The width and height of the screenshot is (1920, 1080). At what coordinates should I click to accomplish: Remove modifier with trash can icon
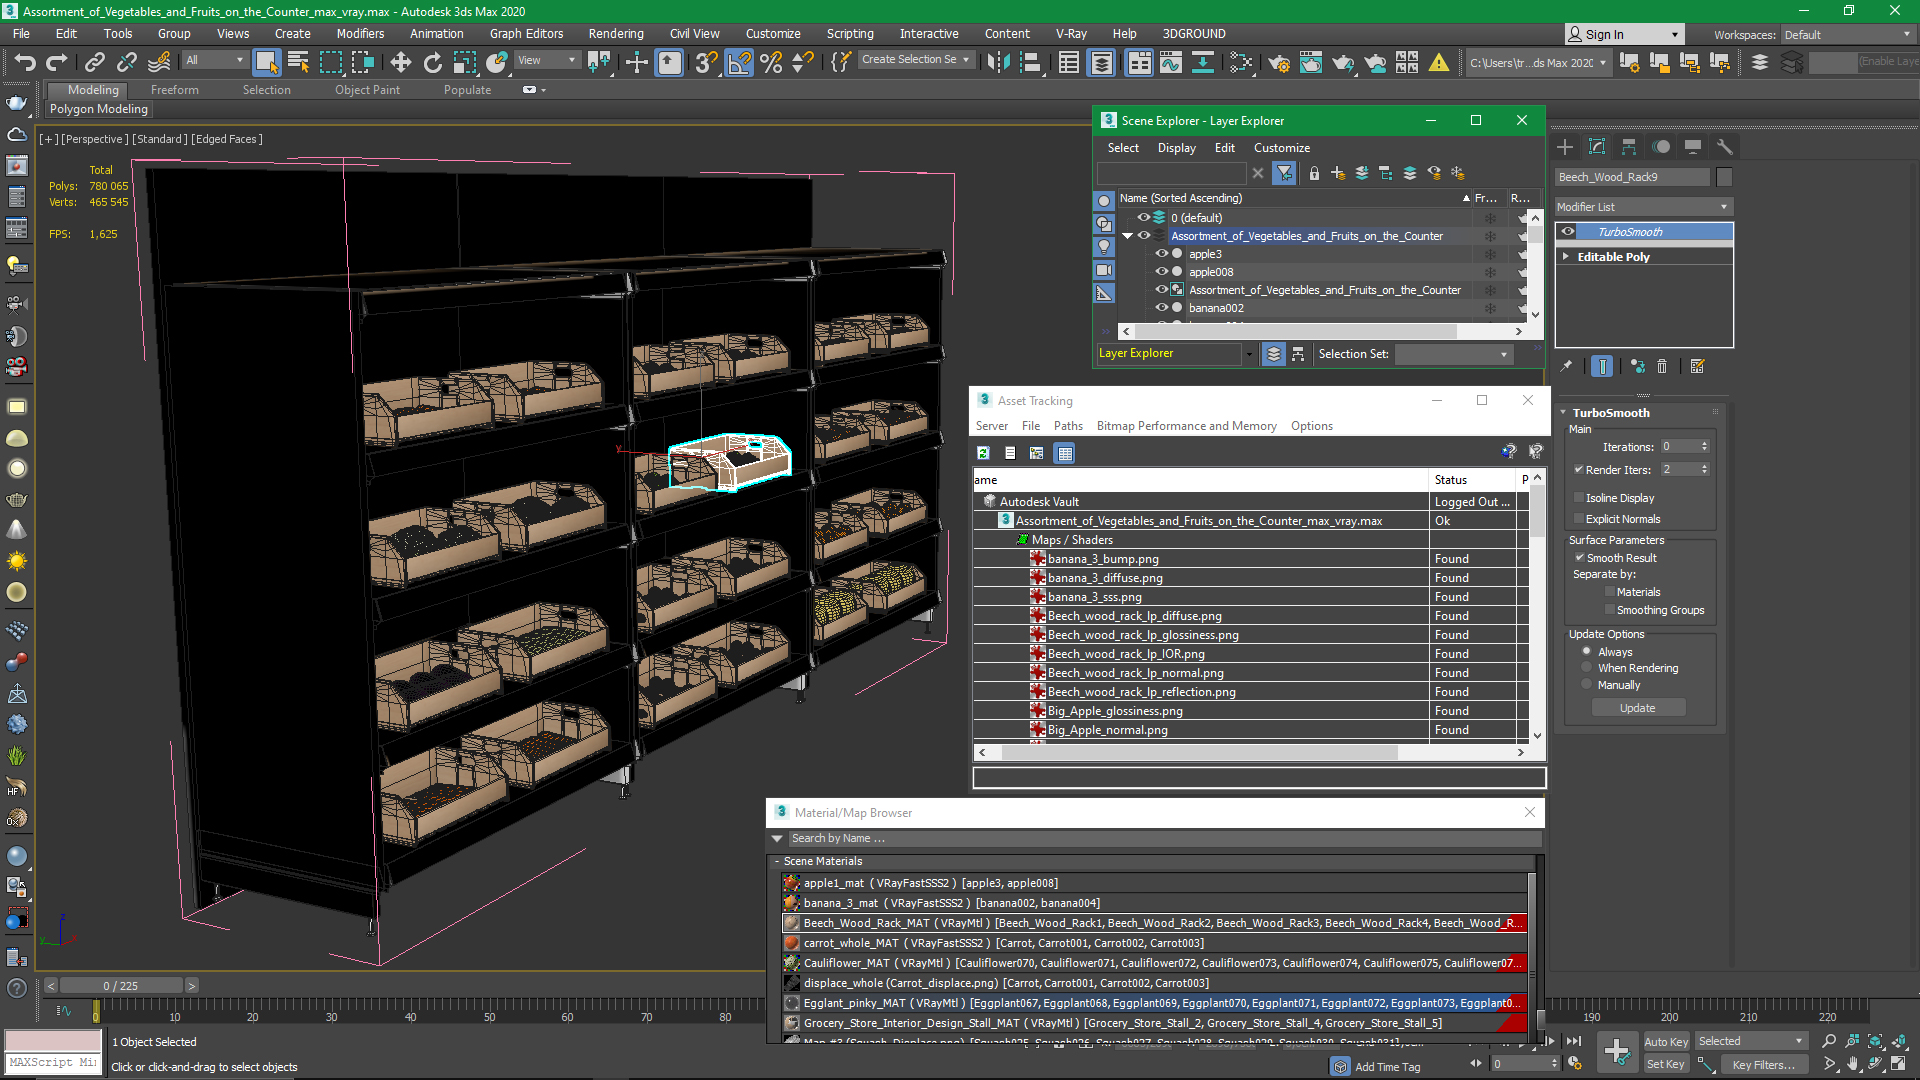pyautogui.click(x=1662, y=366)
